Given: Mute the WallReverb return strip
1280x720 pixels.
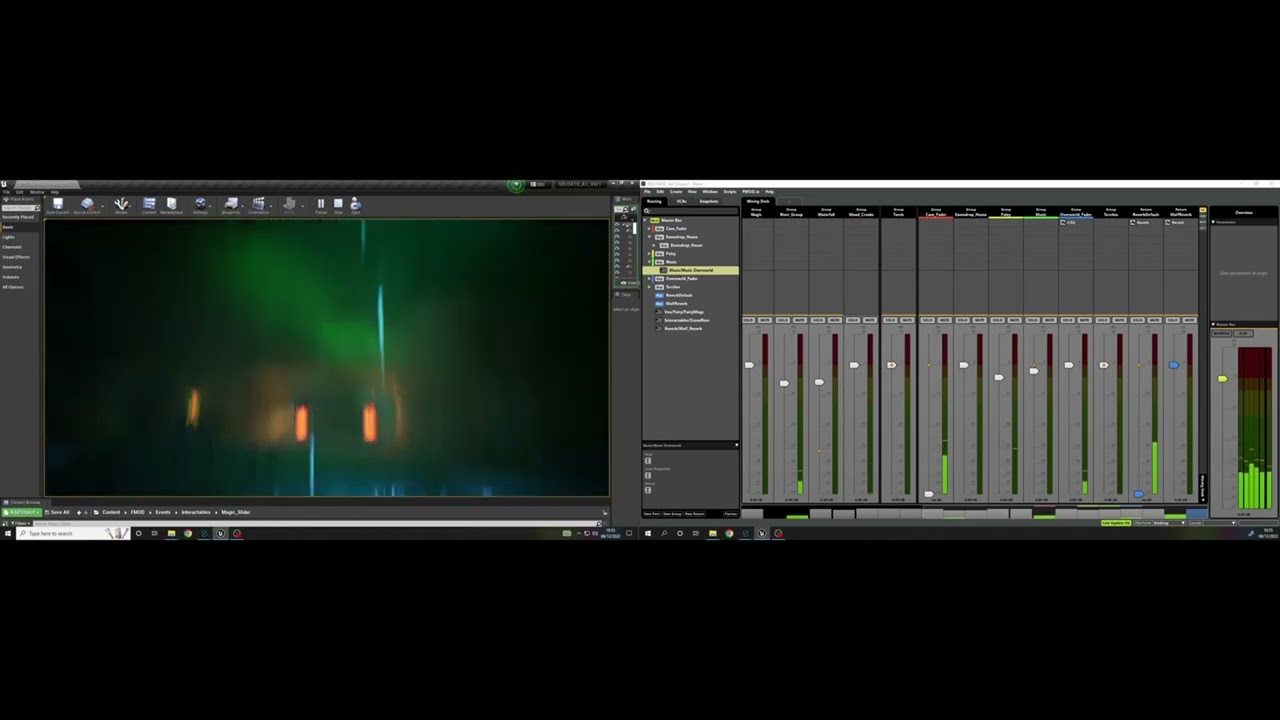Looking at the screenshot, I should coord(1189,320).
